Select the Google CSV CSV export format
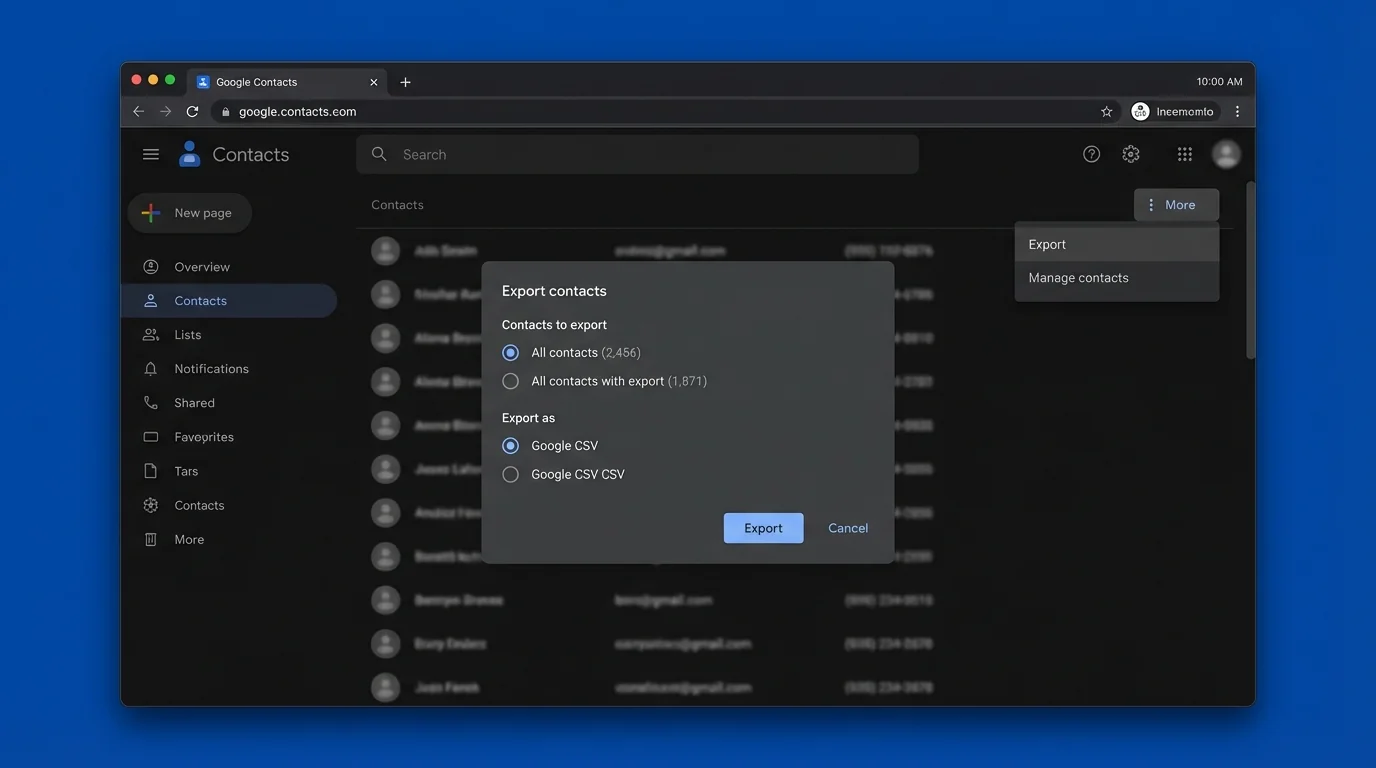 [x=511, y=473]
